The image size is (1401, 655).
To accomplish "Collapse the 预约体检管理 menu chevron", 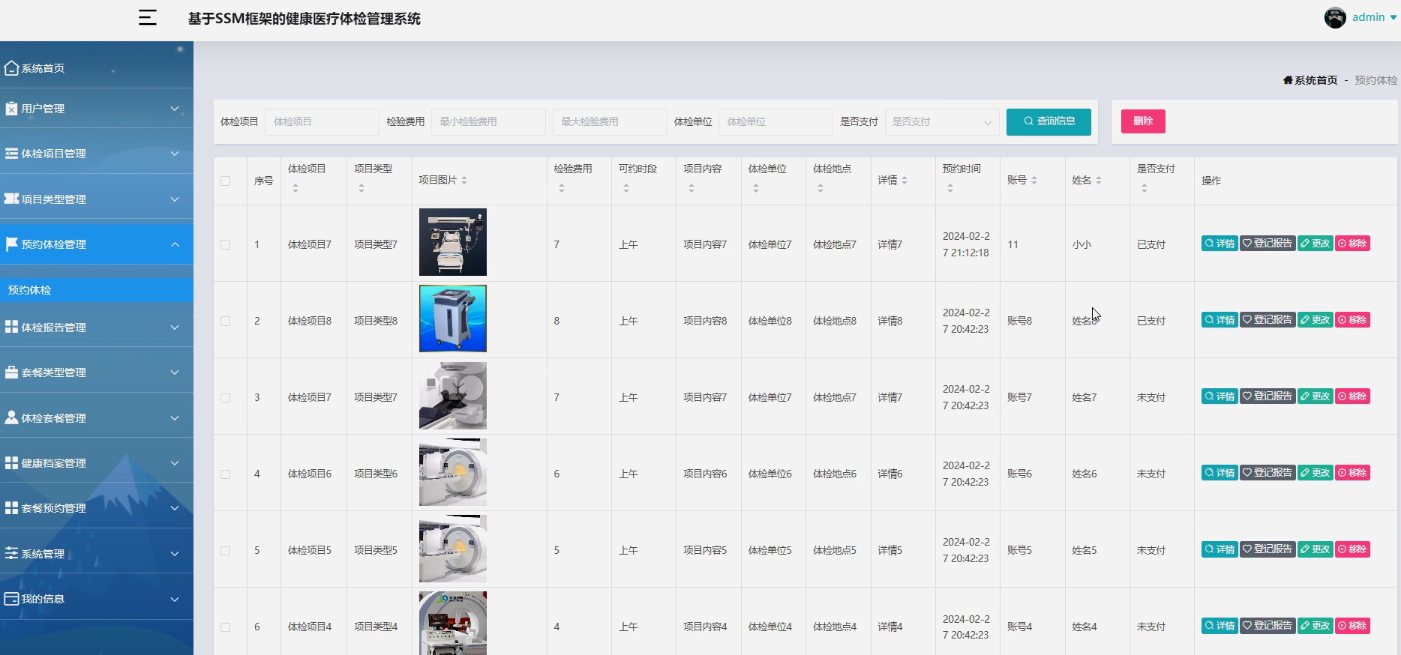I will [174, 244].
